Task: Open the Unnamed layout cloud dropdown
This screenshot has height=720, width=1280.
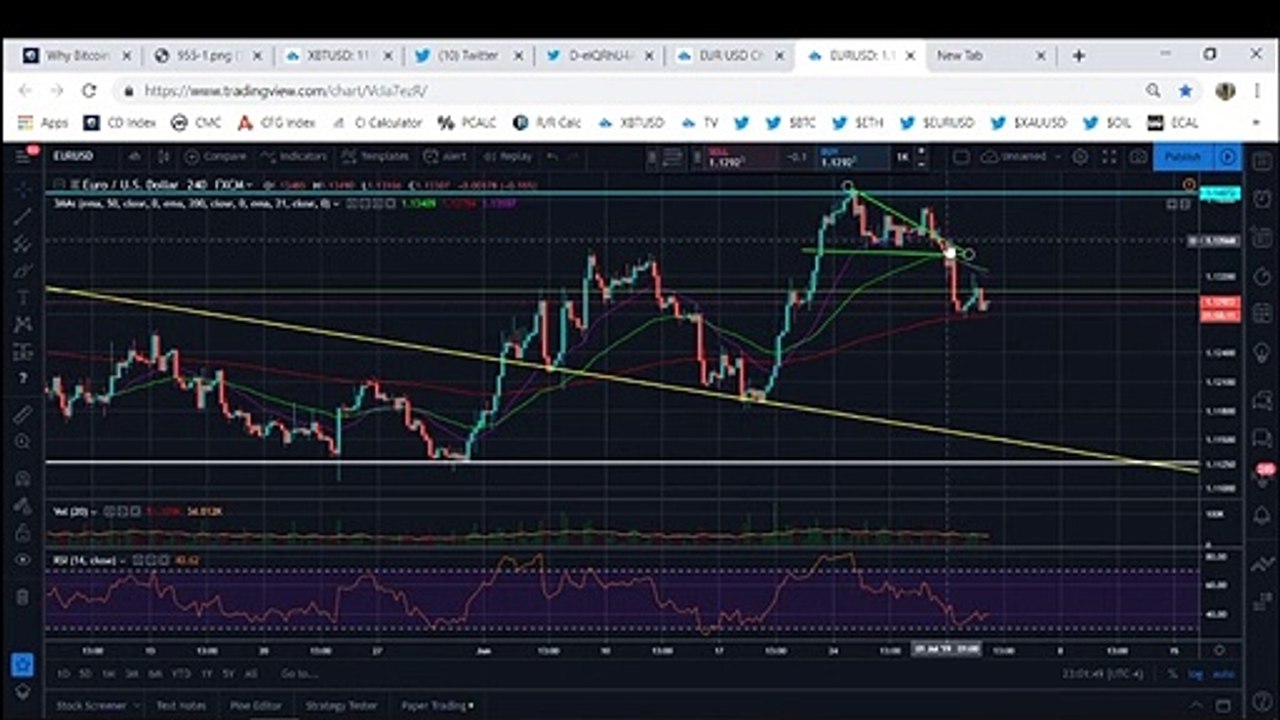Action: (x=1020, y=157)
